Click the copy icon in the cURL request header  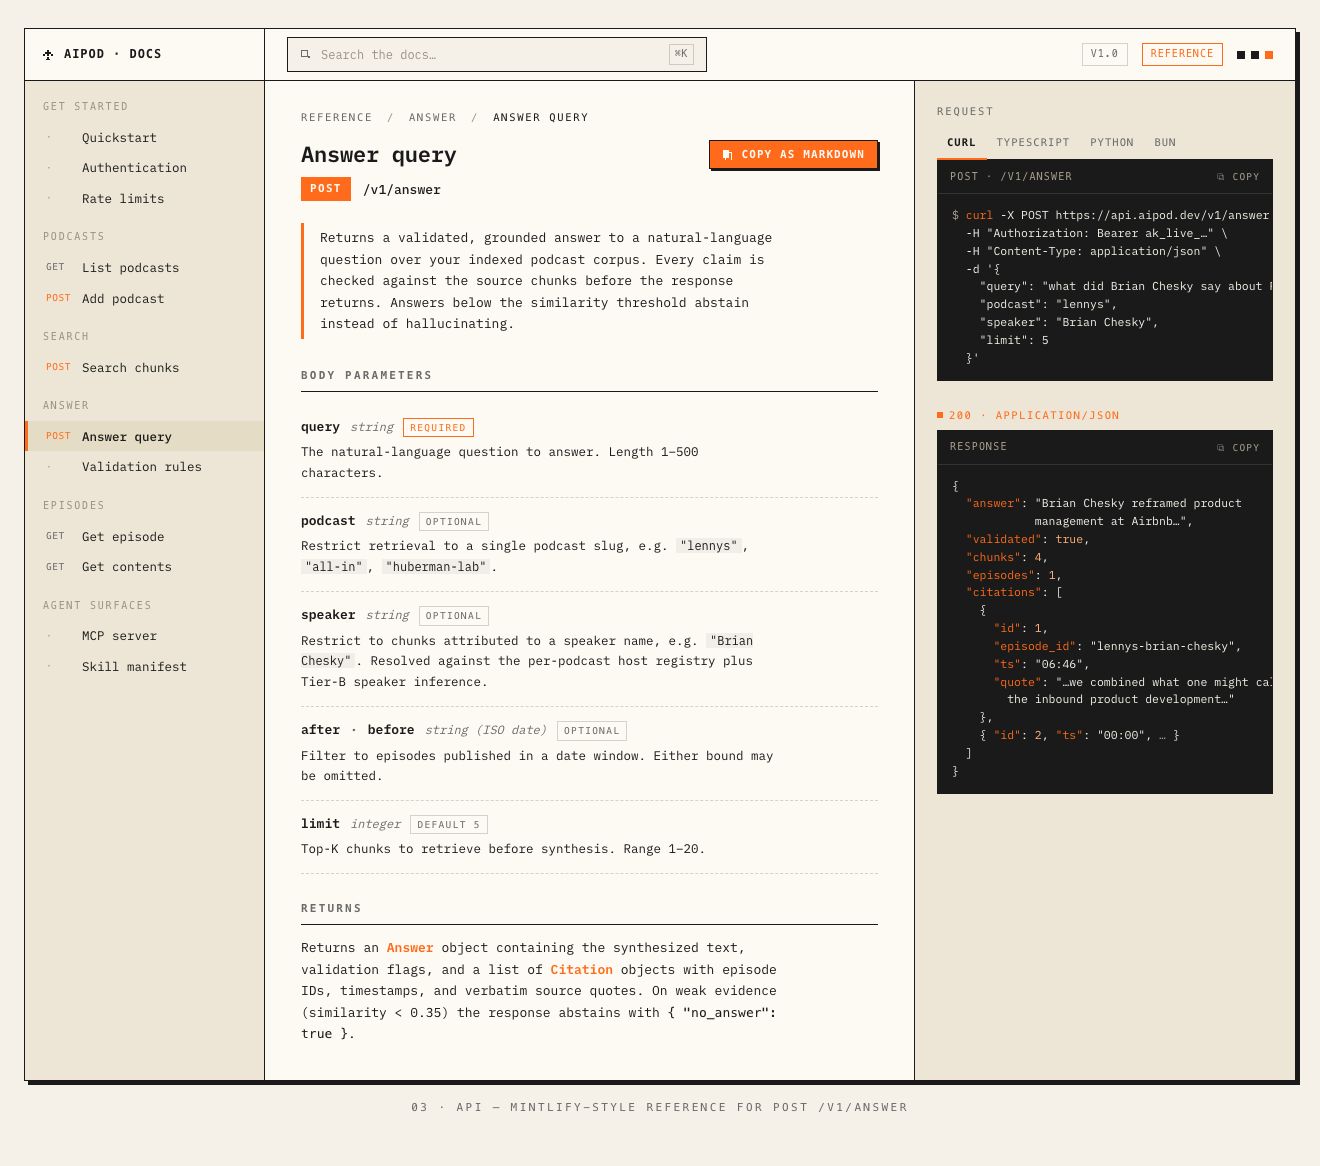[1220, 177]
